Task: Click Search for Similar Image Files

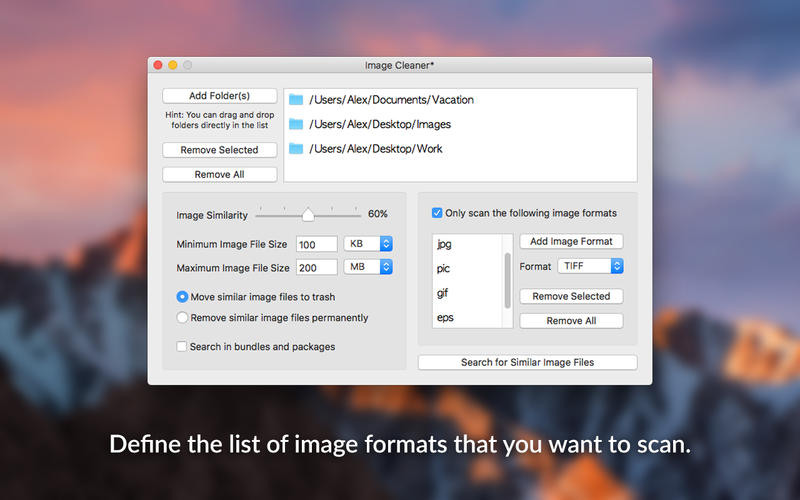Action: [x=528, y=363]
